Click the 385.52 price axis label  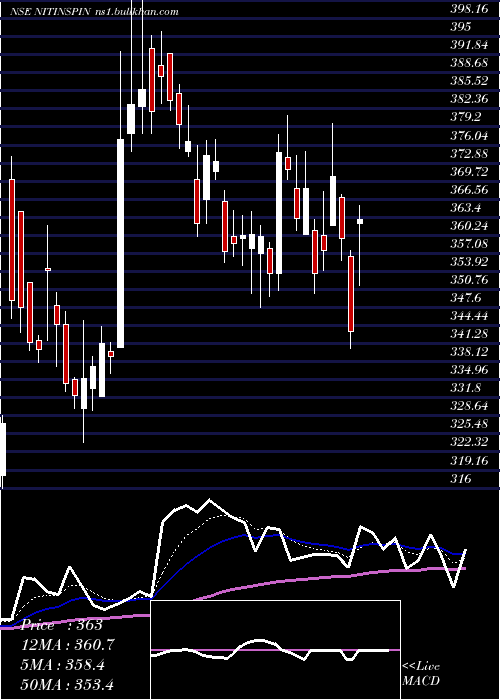click(x=468, y=81)
